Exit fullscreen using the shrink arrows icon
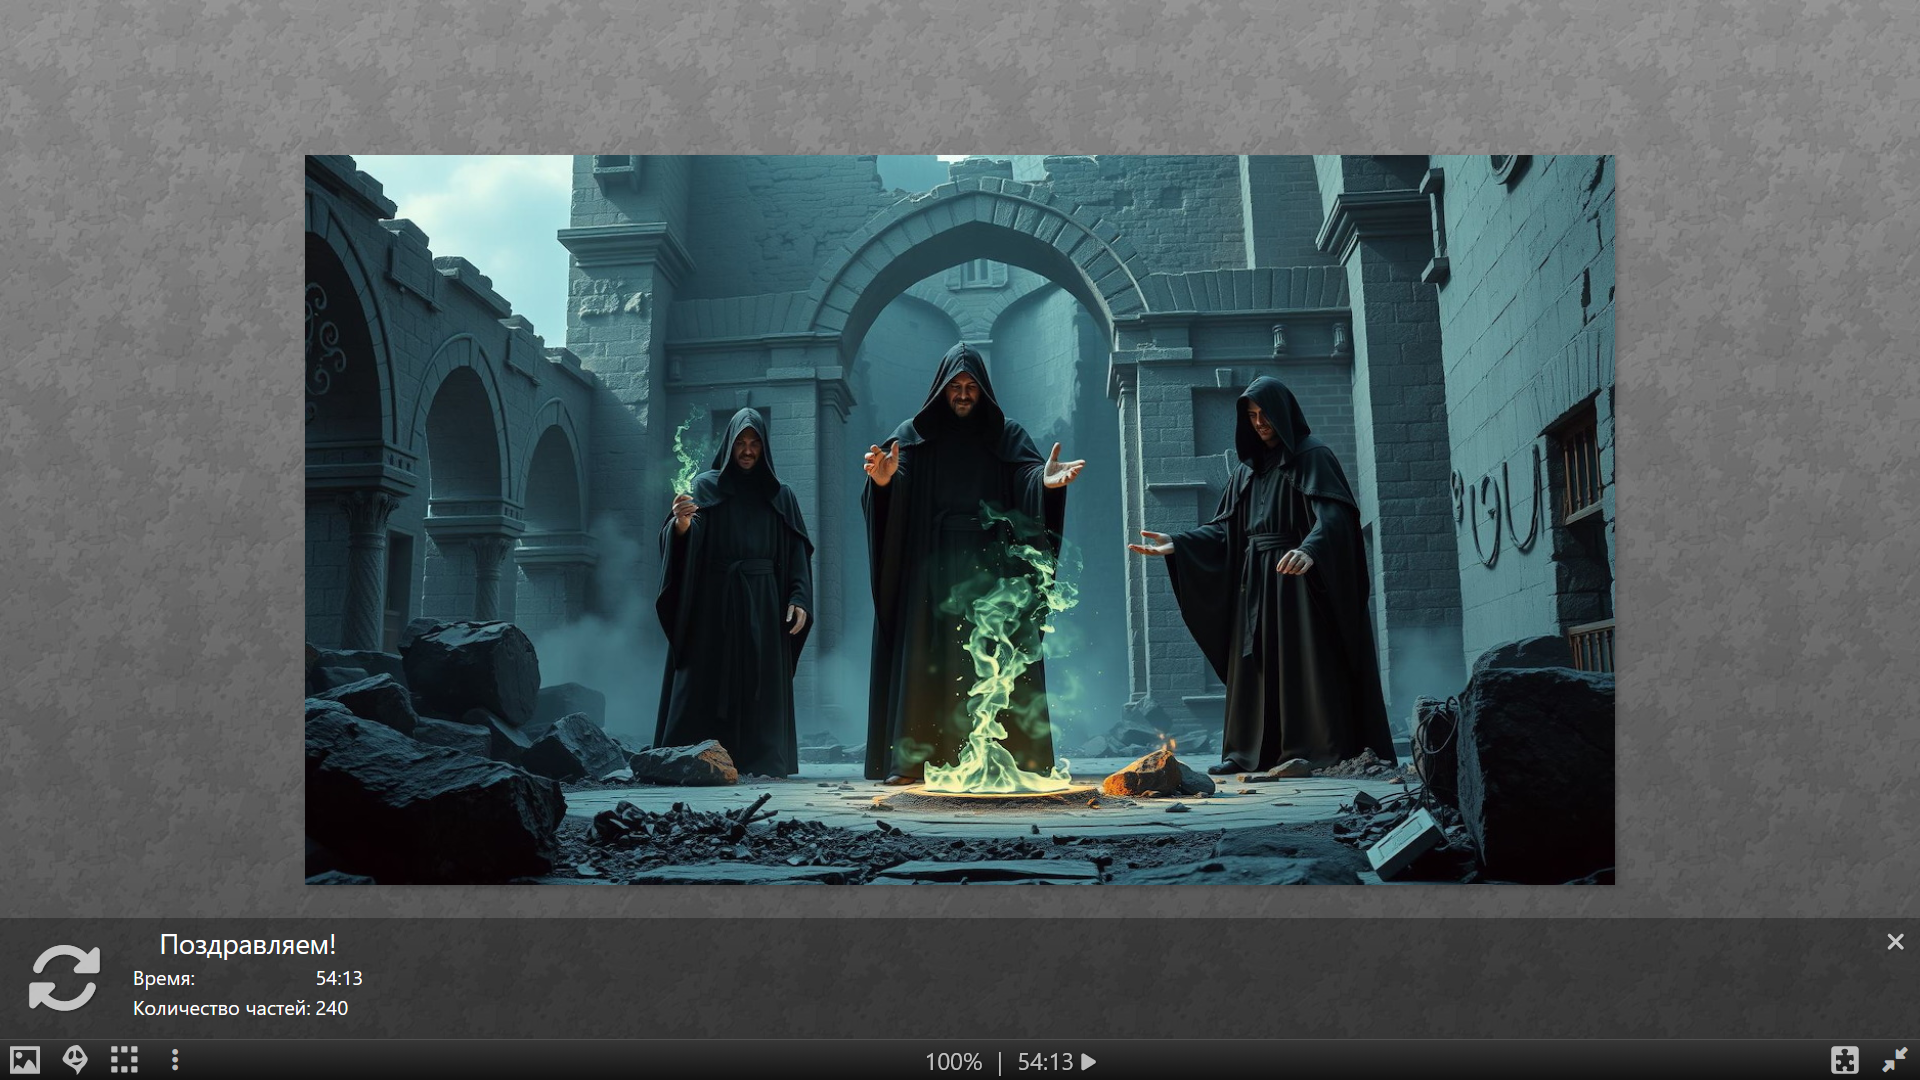 click(x=1895, y=1060)
